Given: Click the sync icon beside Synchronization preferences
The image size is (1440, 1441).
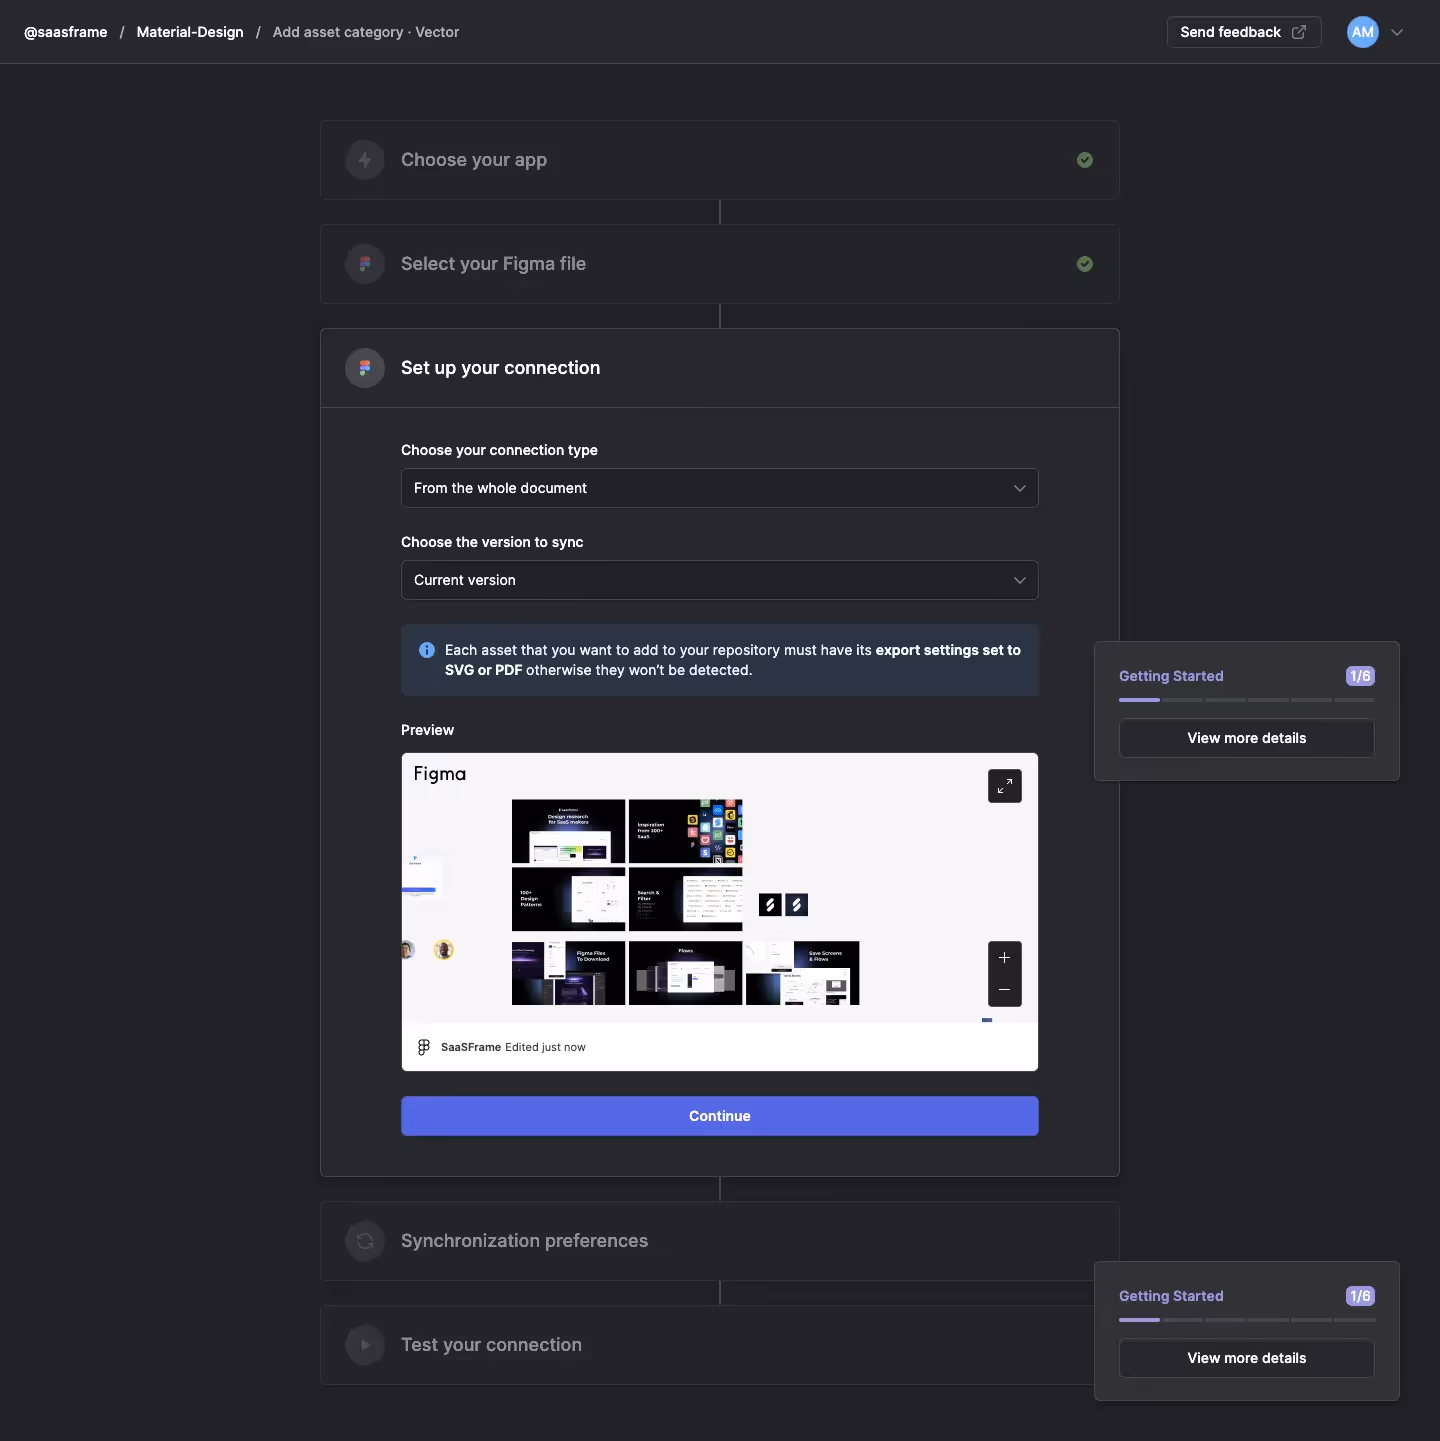Looking at the screenshot, I should pyautogui.click(x=364, y=1240).
